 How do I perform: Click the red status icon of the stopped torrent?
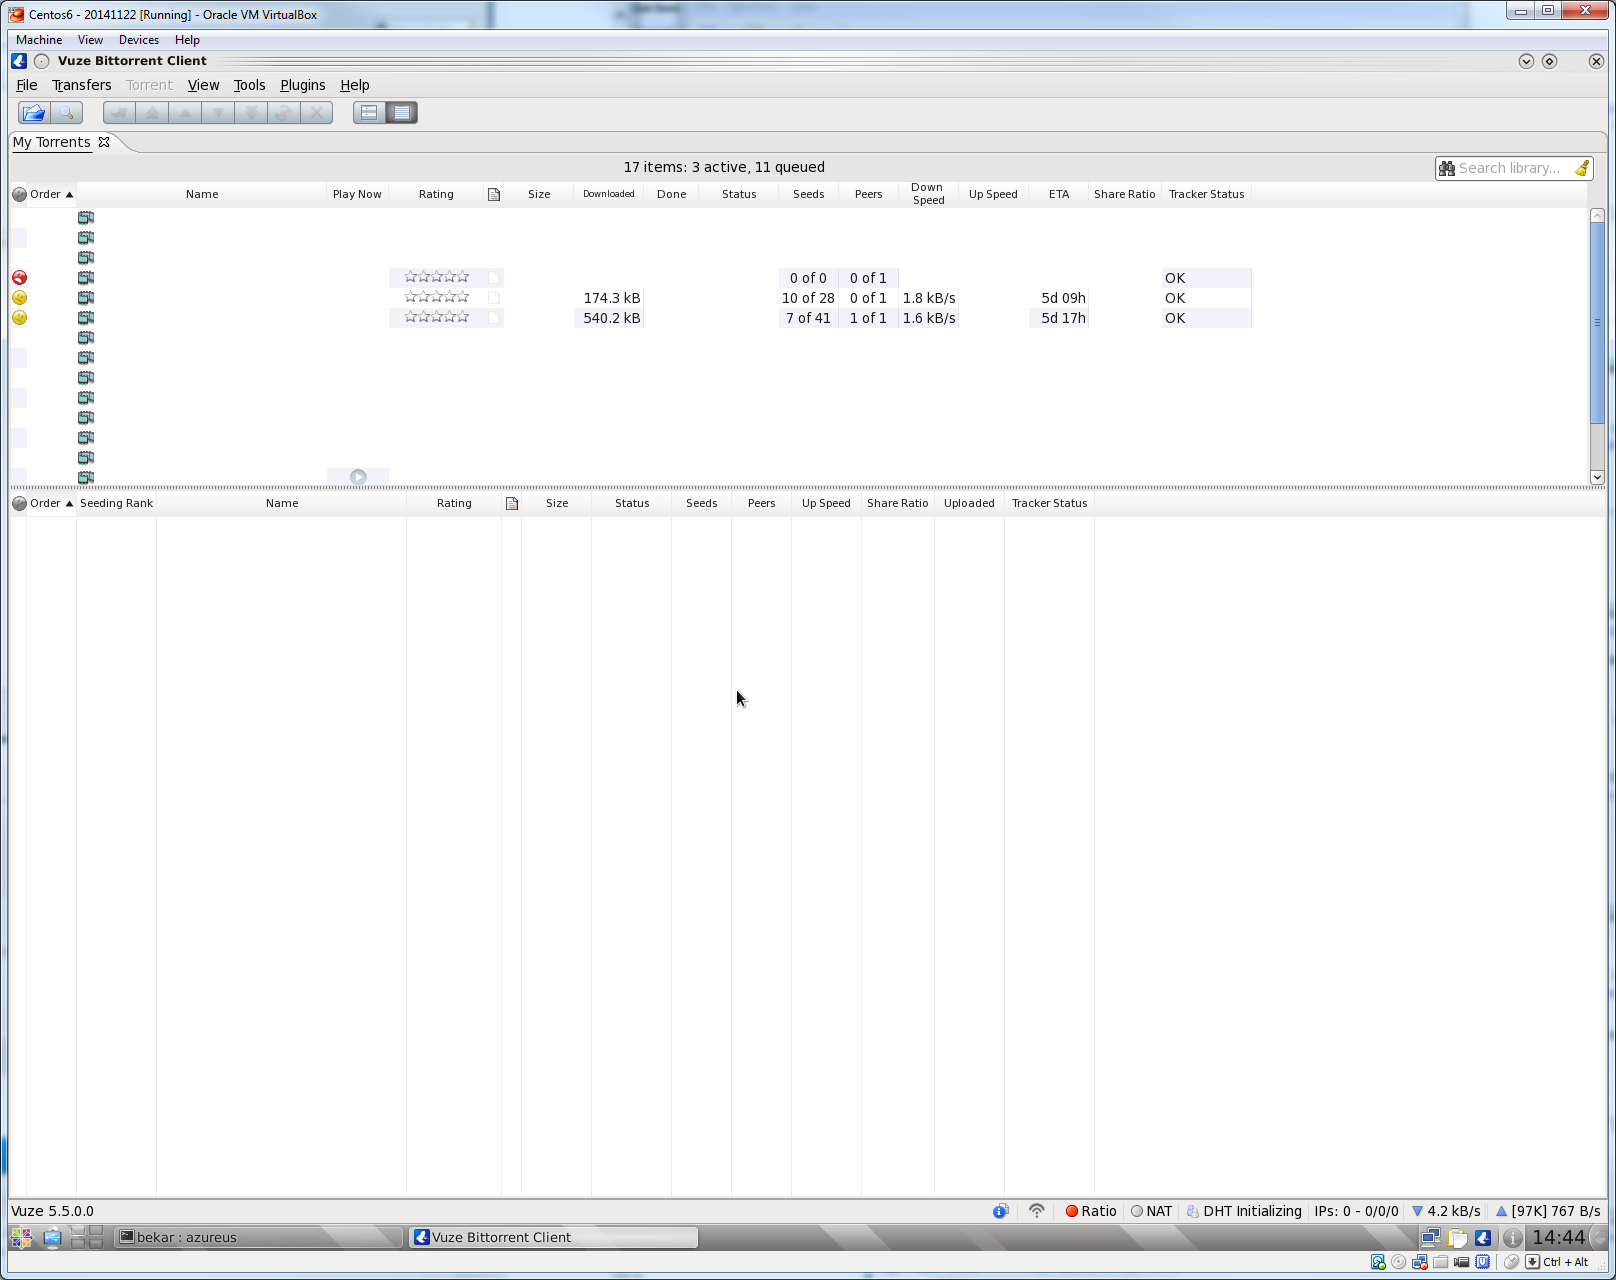tap(19, 278)
